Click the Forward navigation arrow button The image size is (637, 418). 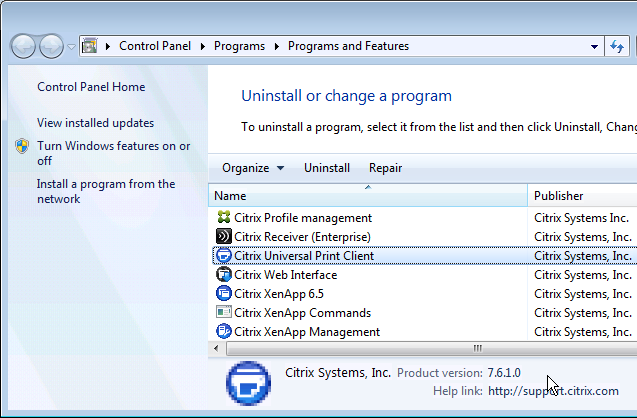click(x=51, y=46)
